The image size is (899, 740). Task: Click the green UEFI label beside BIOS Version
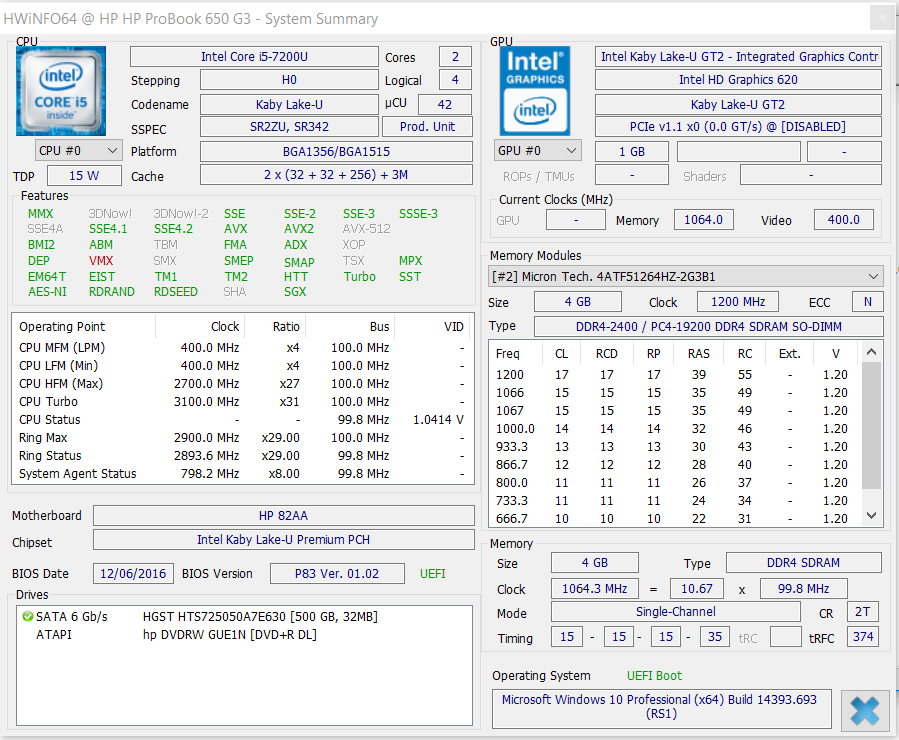pyautogui.click(x=432, y=574)
